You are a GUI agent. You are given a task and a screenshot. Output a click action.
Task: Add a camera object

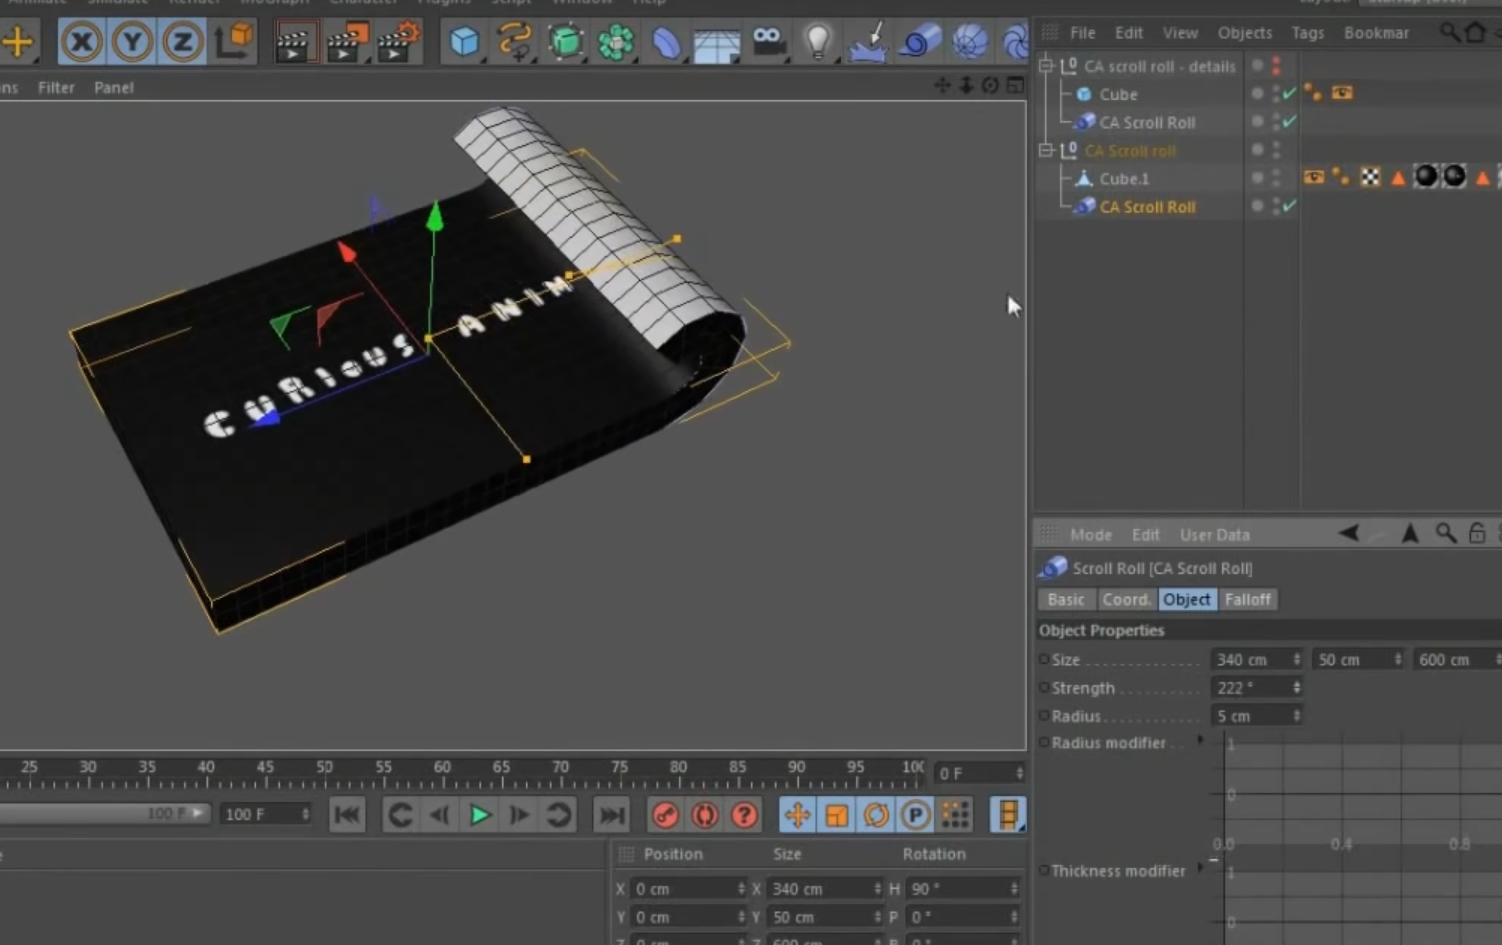click(768, 42)
